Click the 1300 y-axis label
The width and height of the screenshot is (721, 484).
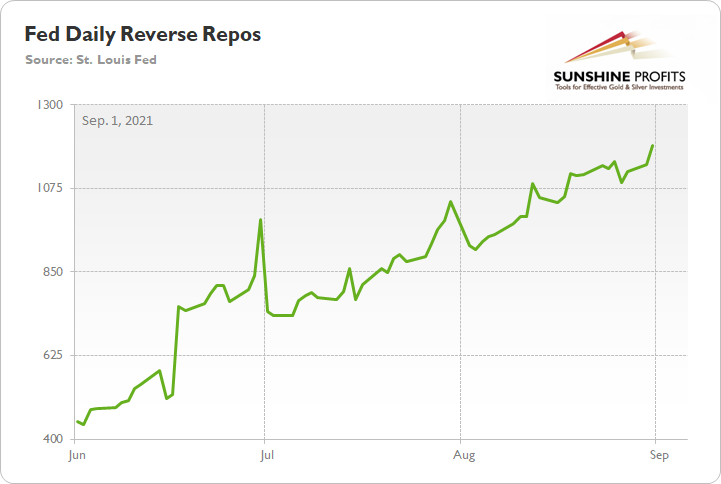click(50, 105)
